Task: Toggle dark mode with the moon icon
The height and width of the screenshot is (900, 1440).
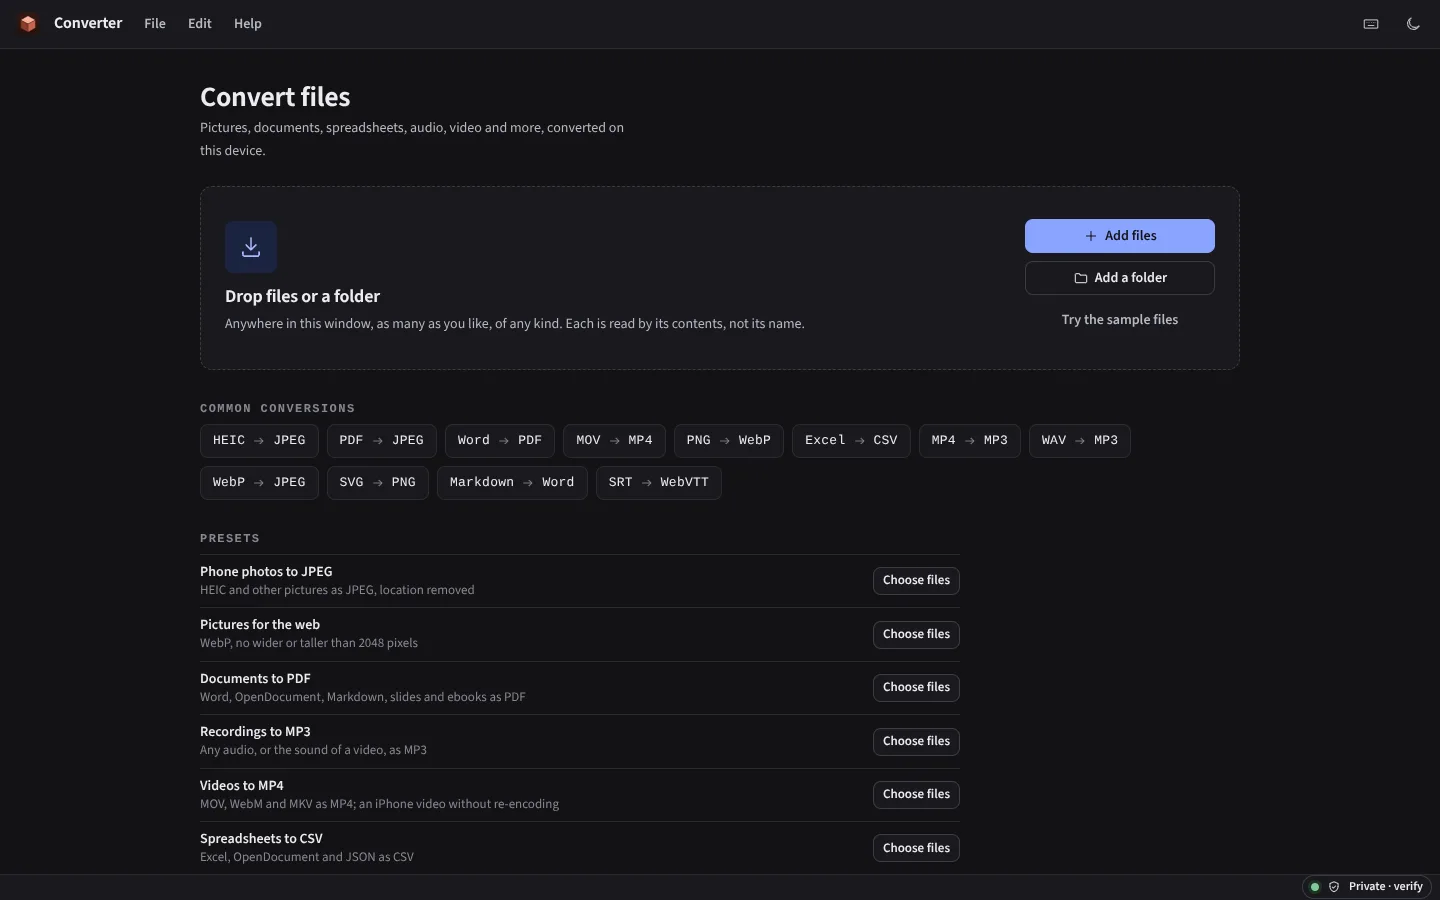Action: 1413,24
